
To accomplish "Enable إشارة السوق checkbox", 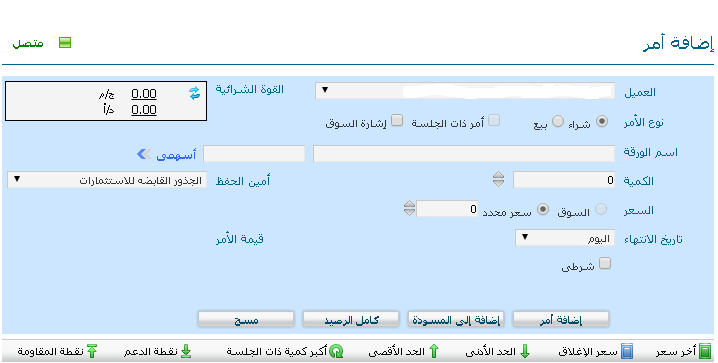I will (x=398, y=121).
